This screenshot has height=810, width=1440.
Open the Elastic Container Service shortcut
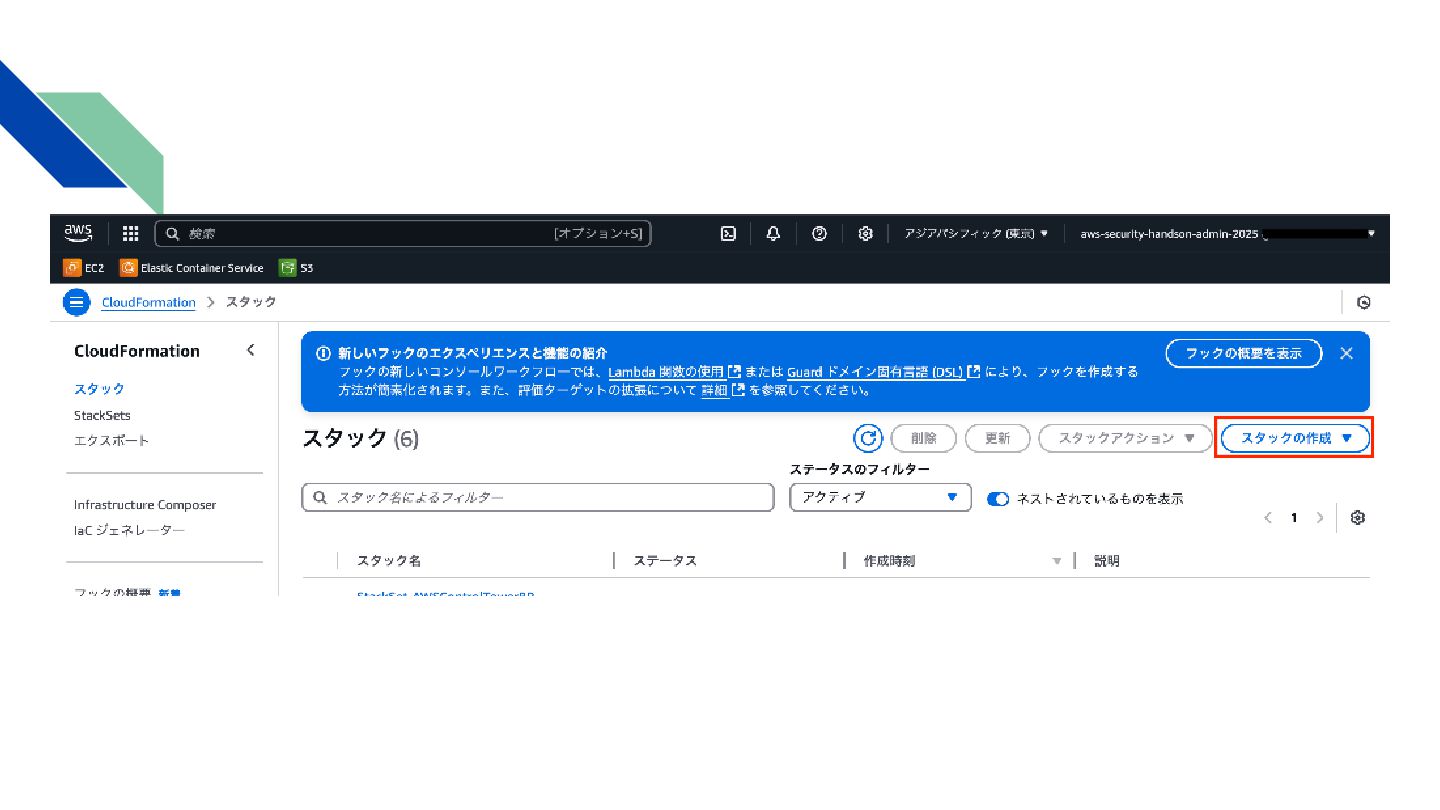click(x=192, y=268)
